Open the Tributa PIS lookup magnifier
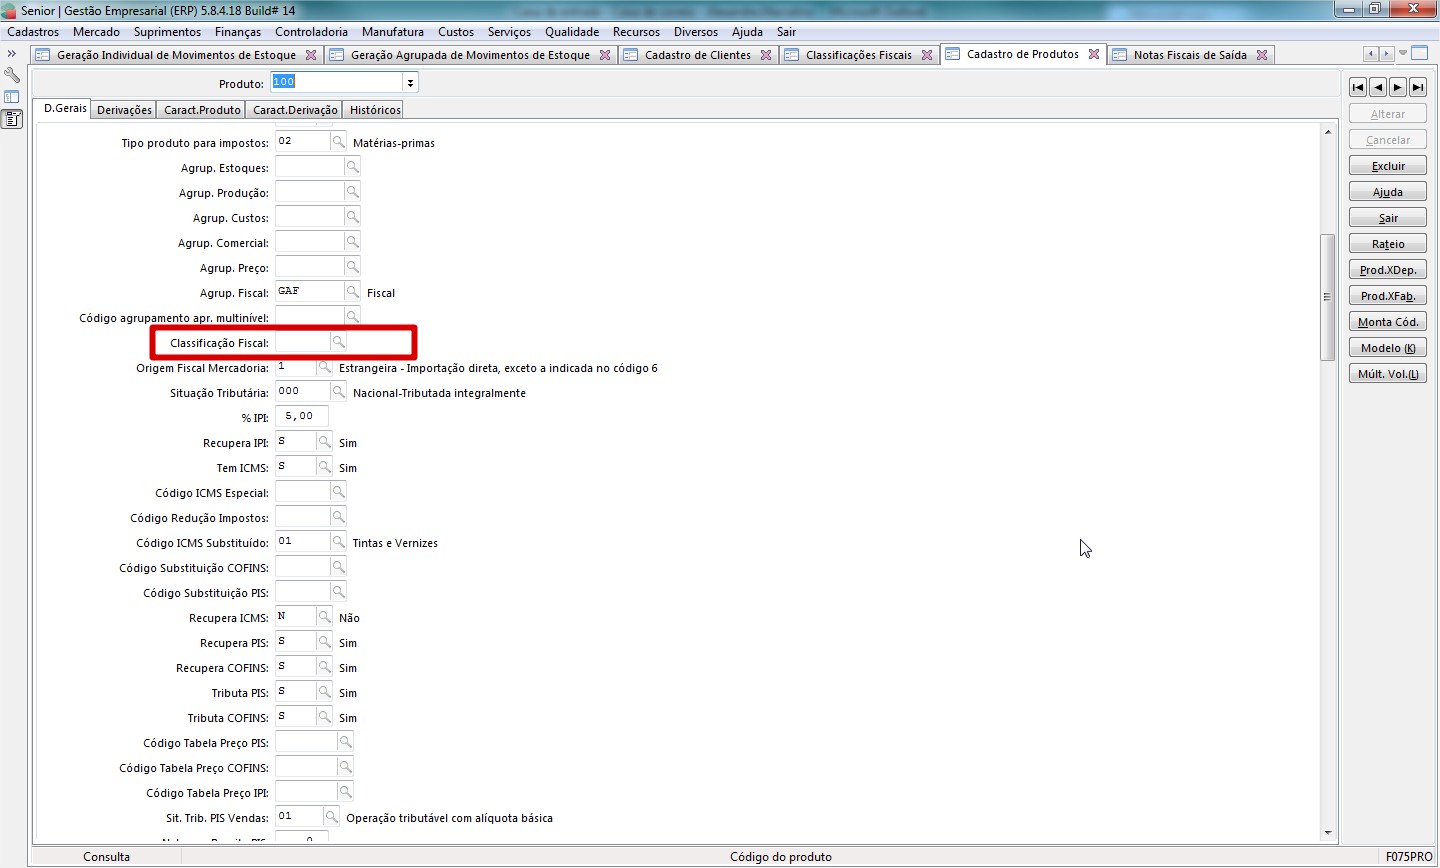The image size is (1440, 868). tap(324, 692)
